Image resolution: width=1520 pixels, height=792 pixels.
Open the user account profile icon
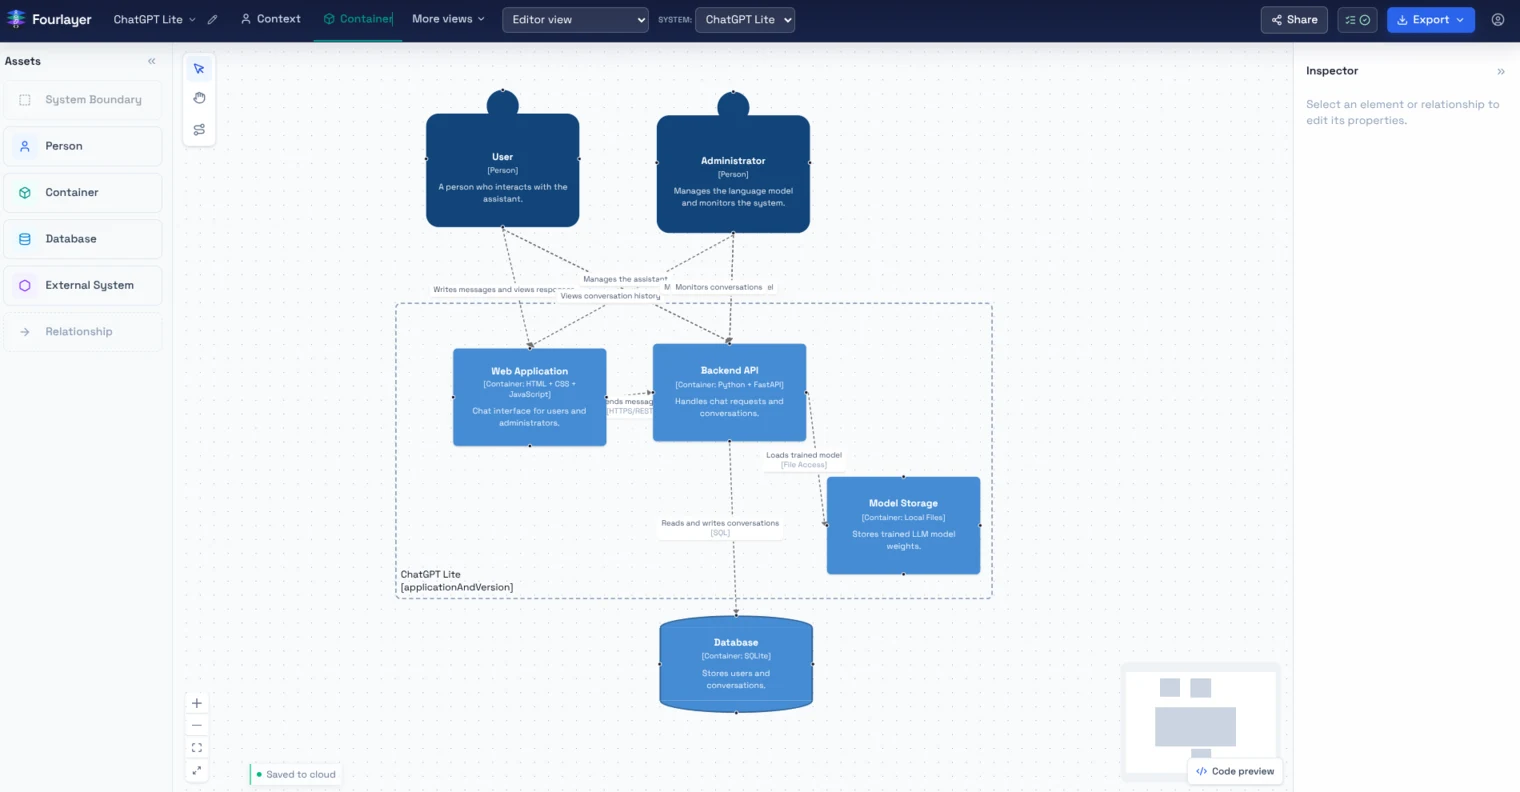click(1497, 19)
